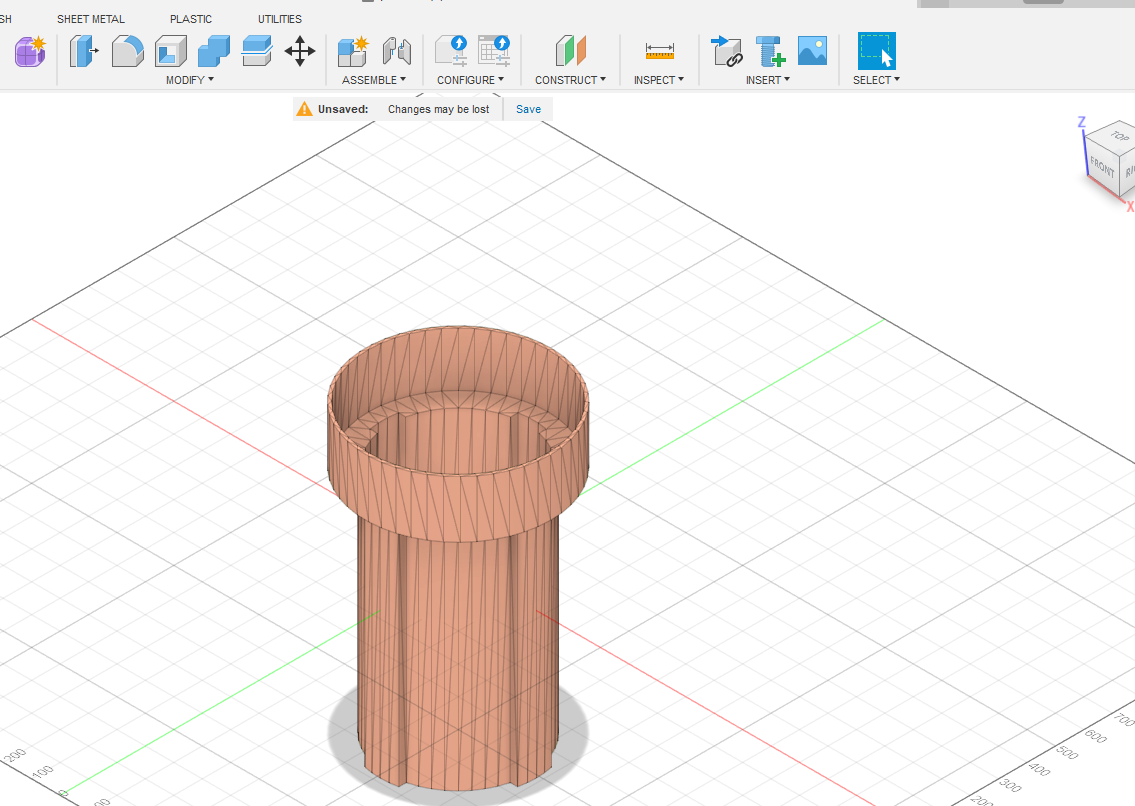This screenshot has height=806, width=1135.
Task: Click the Unsaved warning triangle icon
Action: click(x=305, y=109)
